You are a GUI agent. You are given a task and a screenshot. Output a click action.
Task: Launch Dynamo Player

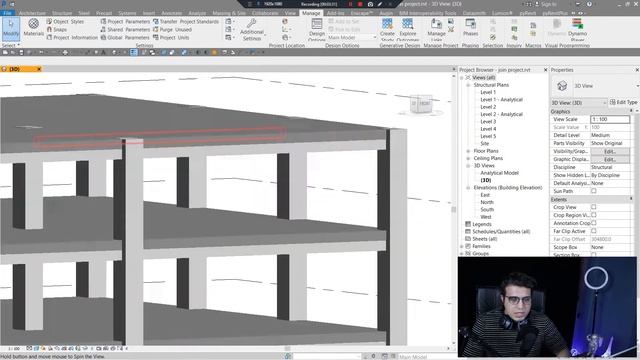coord(577,29)
